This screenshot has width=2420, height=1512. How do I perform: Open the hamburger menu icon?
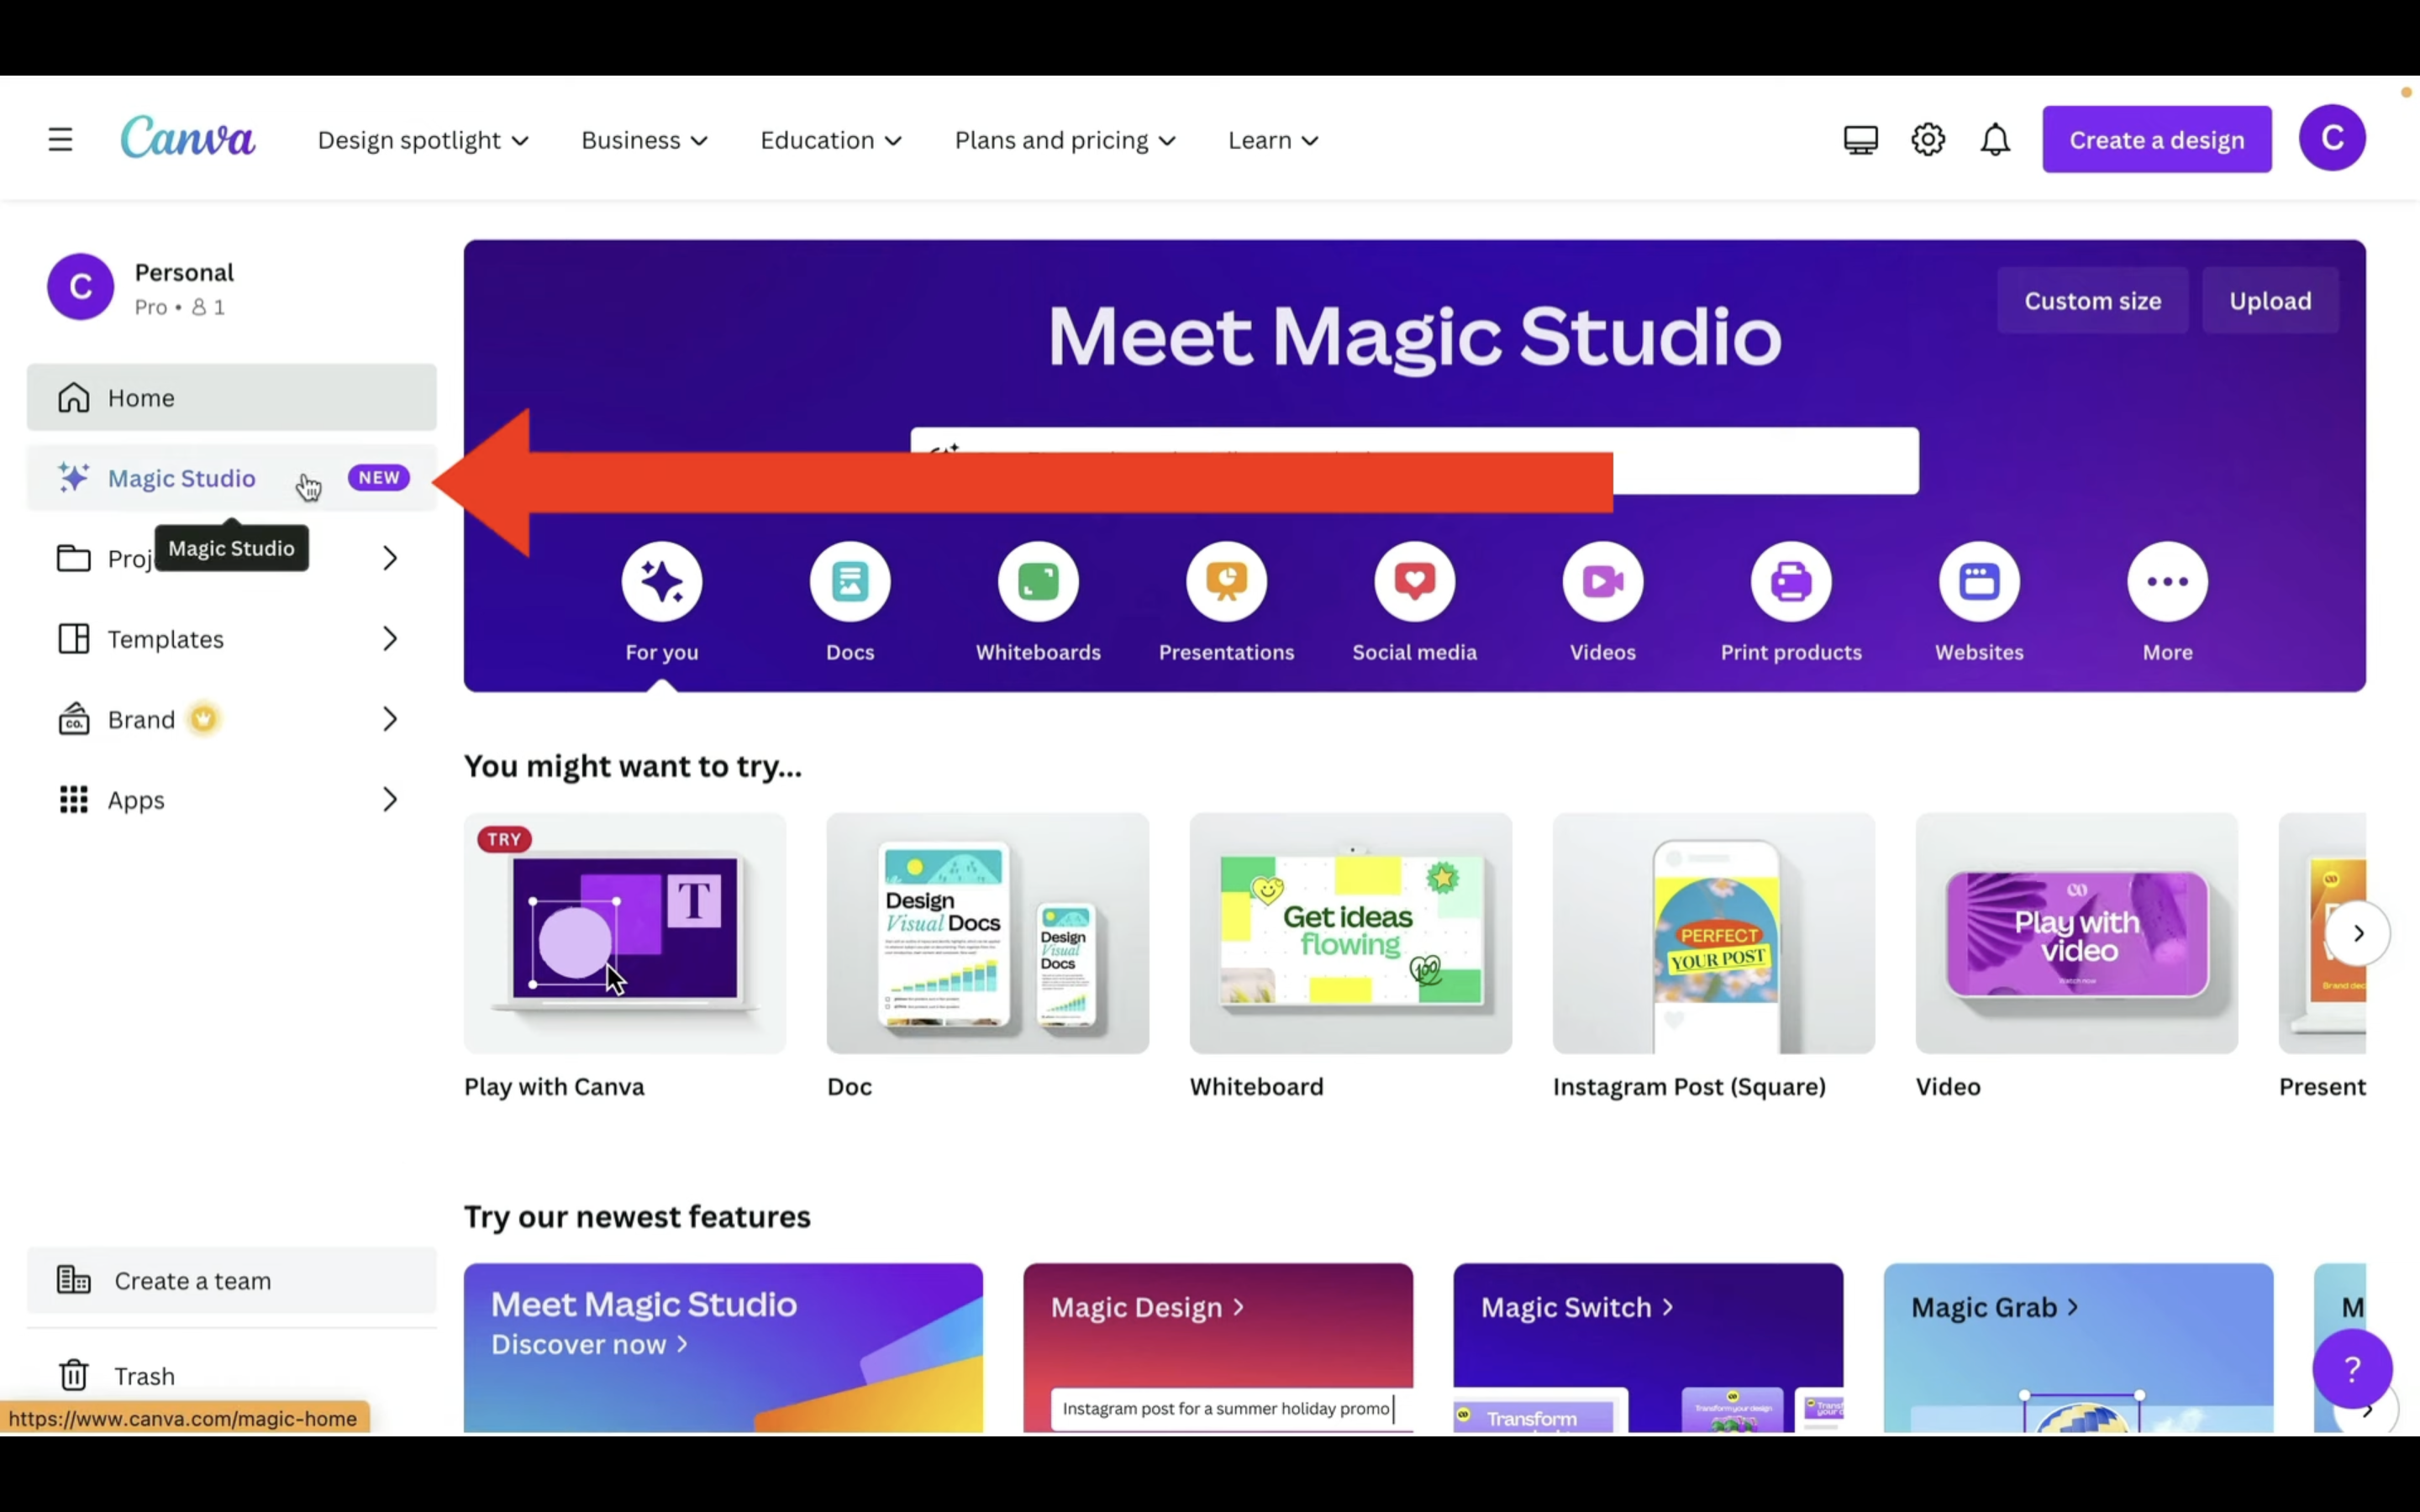(60, 139)
